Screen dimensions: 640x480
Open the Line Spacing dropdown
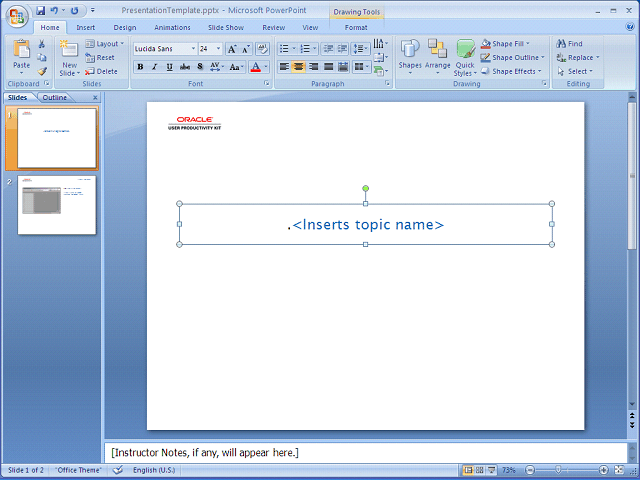(361, 49)
